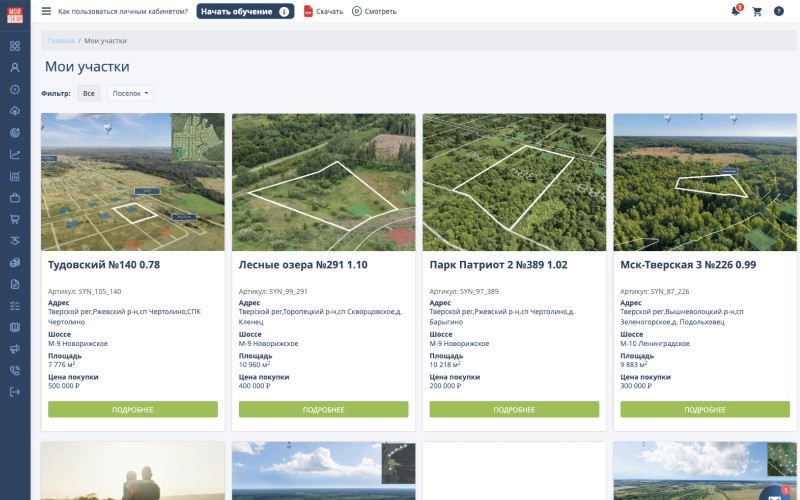Click the logout icon in sidebar
800x500 pixels.
click(x=15, y=392)
